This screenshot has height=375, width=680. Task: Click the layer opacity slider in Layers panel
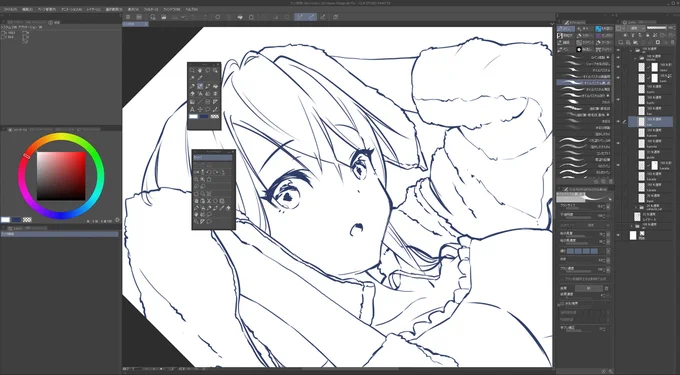(657, 28)
